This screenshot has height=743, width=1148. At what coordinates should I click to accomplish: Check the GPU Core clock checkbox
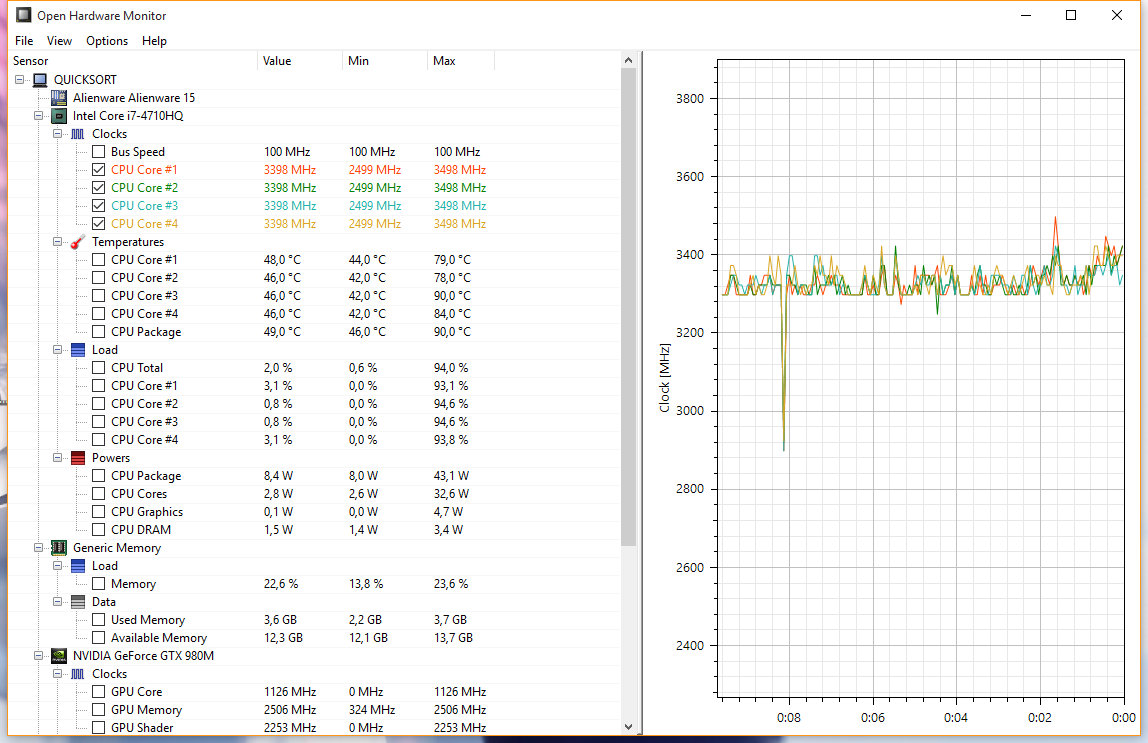(99, 692)
